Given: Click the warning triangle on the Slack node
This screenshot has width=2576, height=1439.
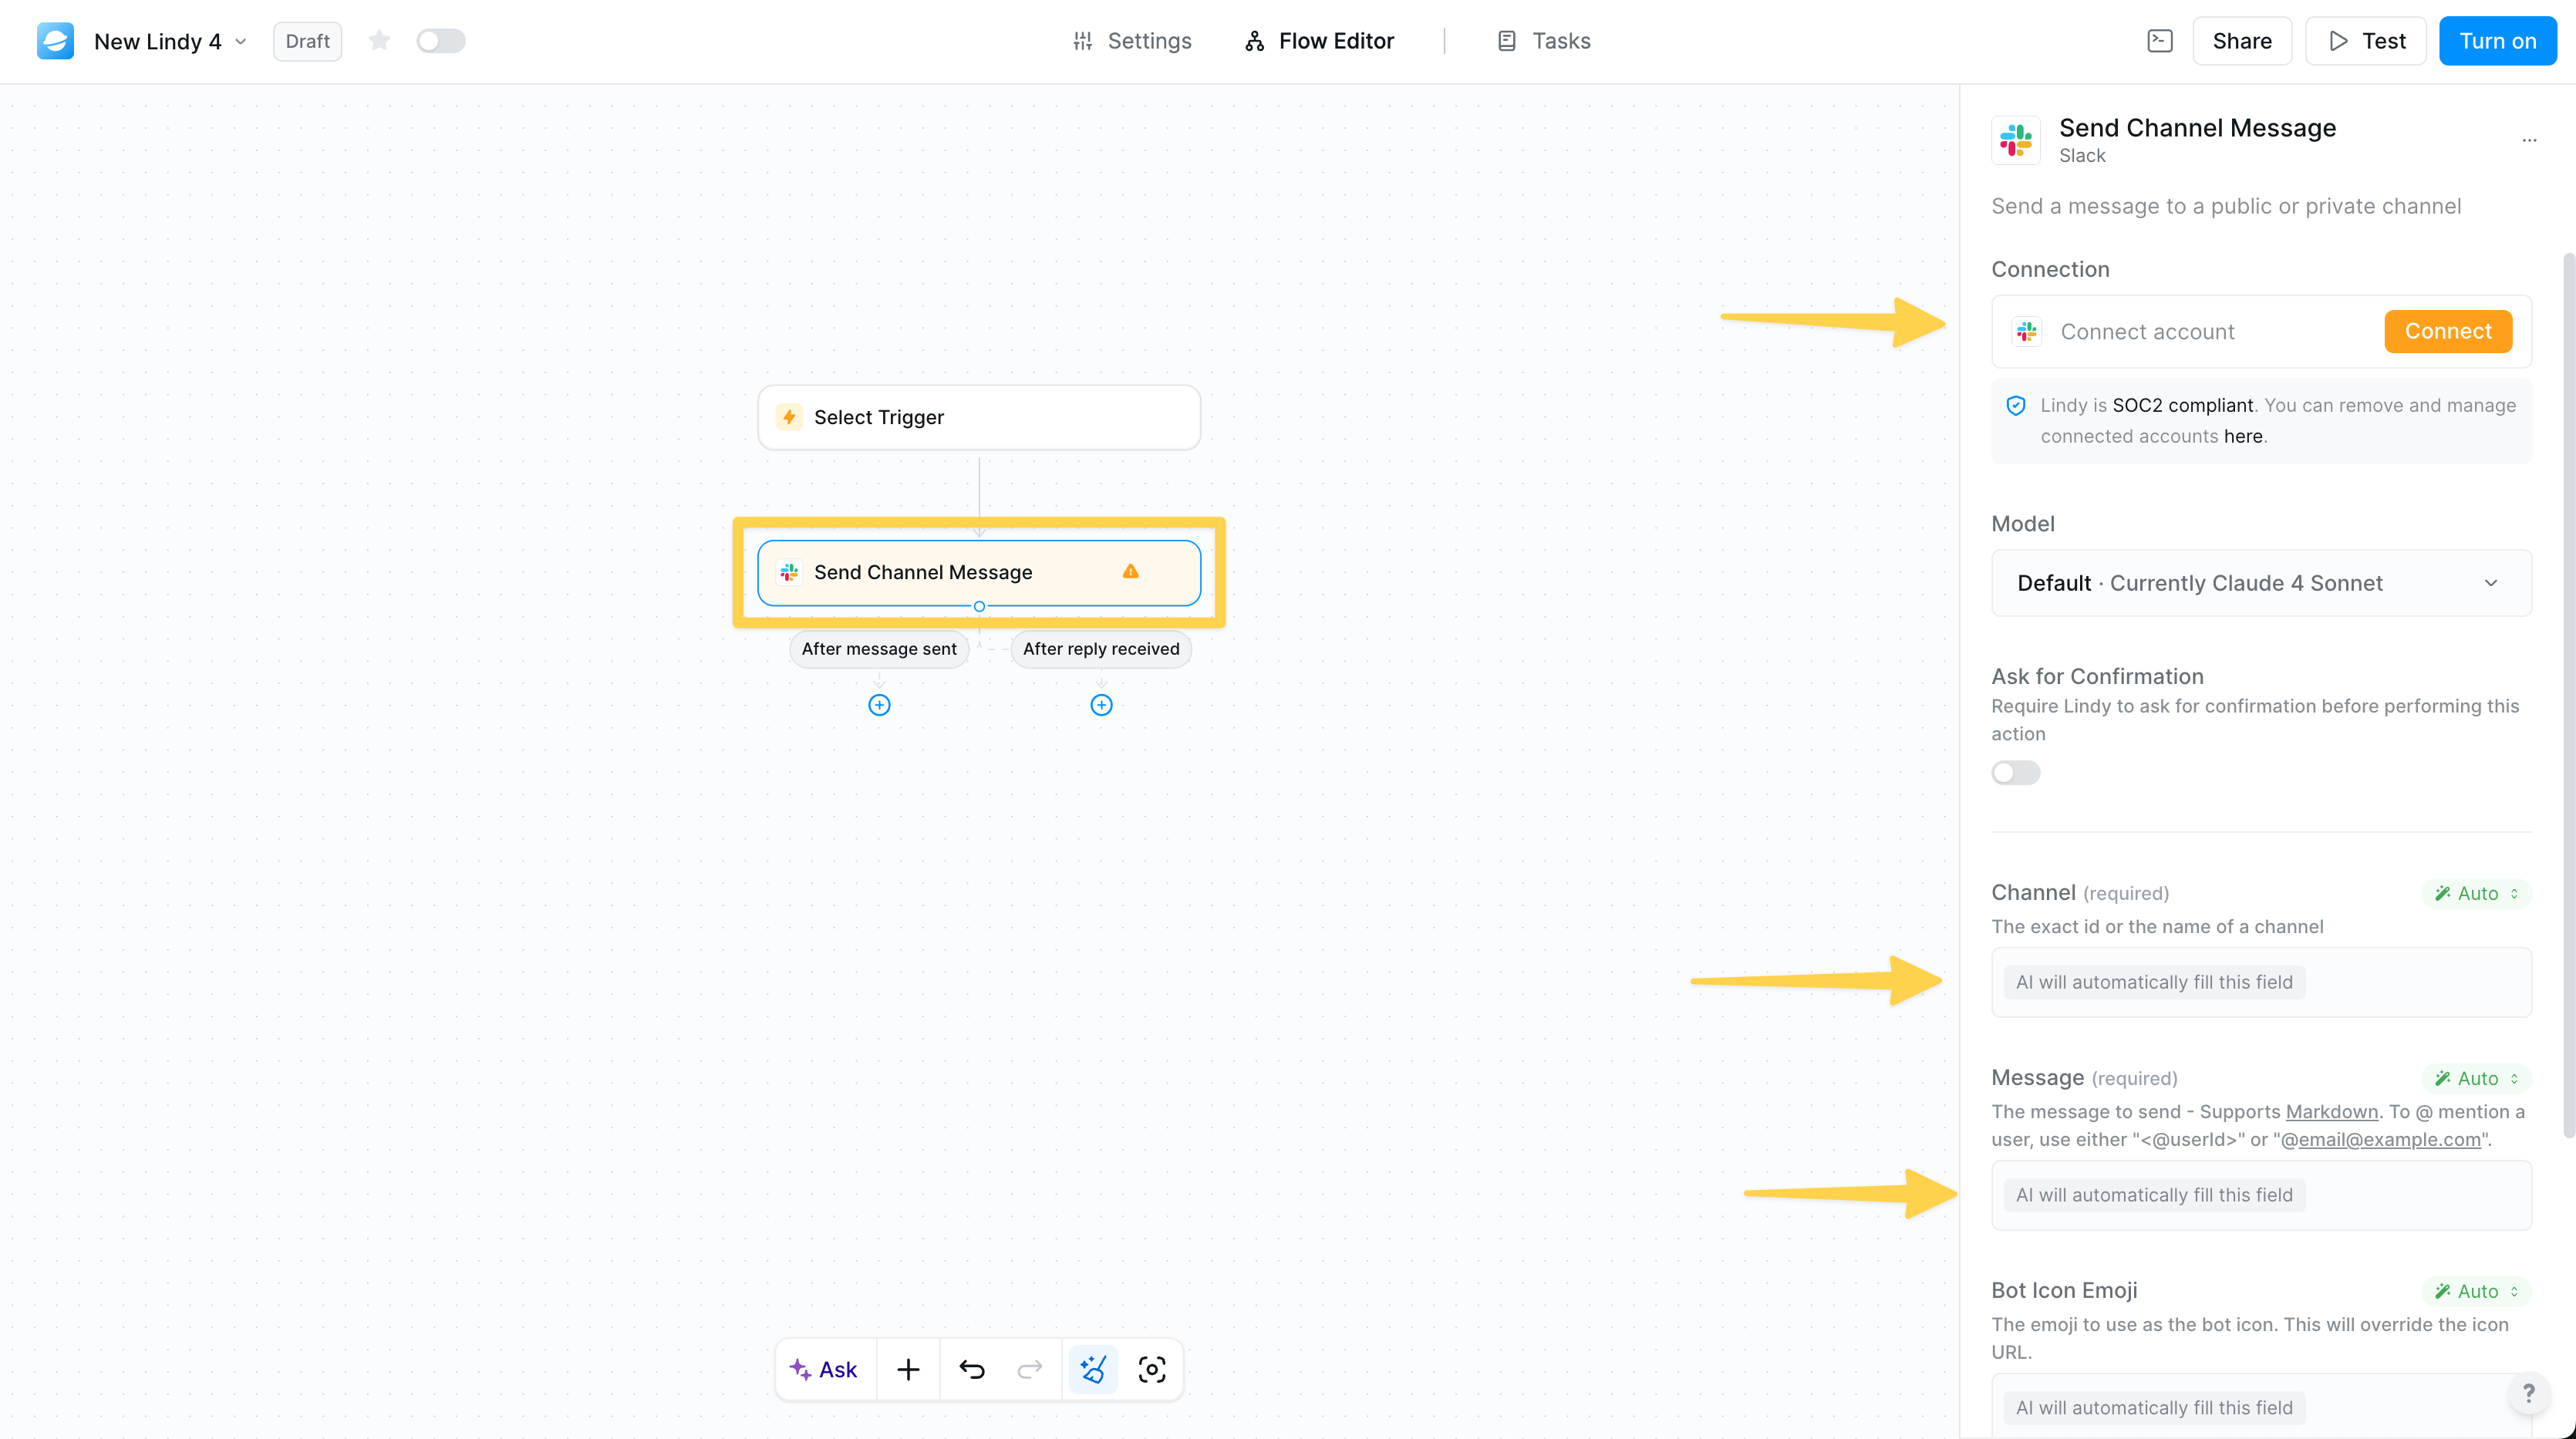Looking at the screenshot, I should tap(1131, 571).
